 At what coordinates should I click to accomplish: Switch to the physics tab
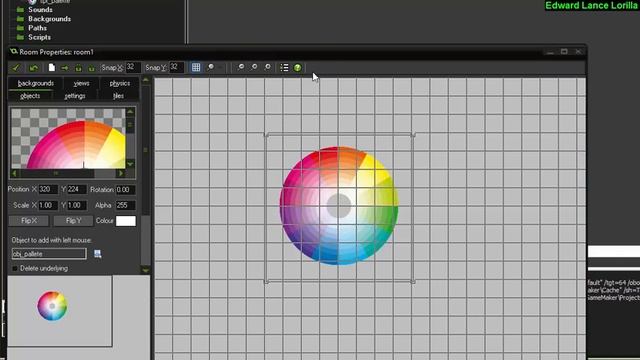tap(120, 83)
